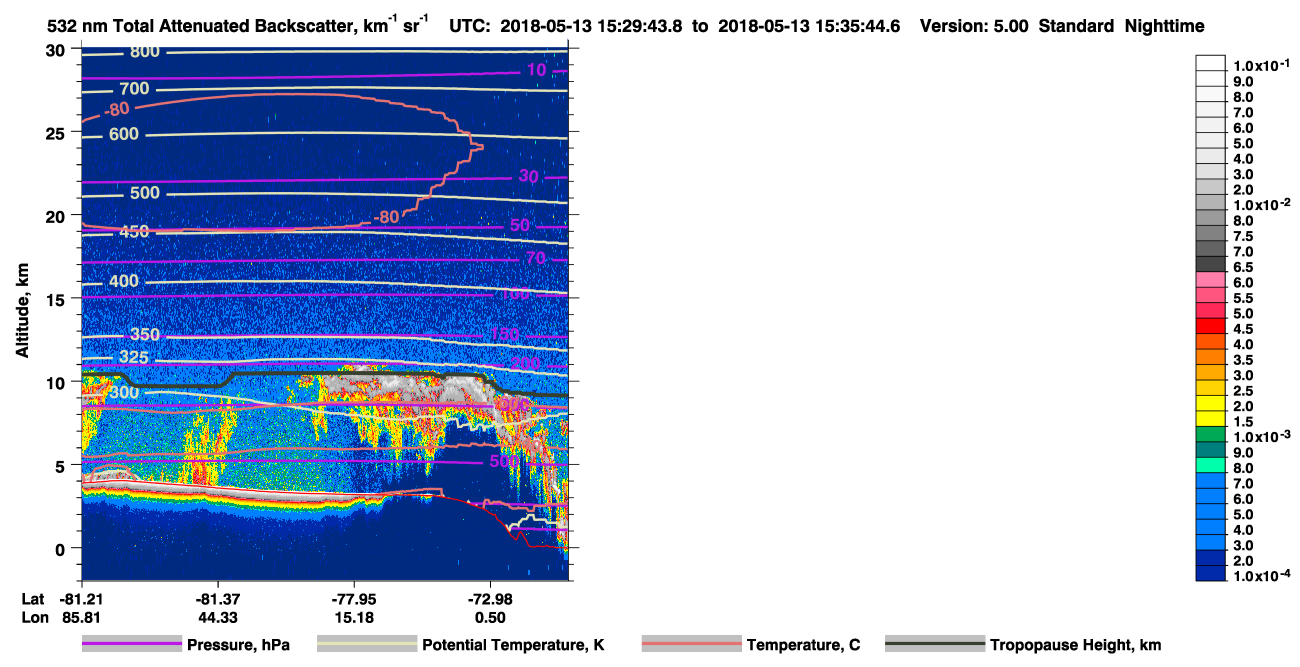The width and height of the screenshot is (1300, 667).
Task: Click the mint swatch below 1.0x10-3, between 9.0 and 8.0
Action: tap(1211, 464)
